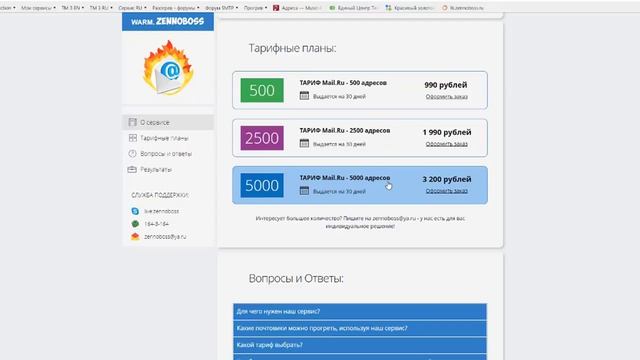Viewport: 640px width, 360px height.
Task: Click the WARM. ZENNOBOSS header banner
Action: 168,22
